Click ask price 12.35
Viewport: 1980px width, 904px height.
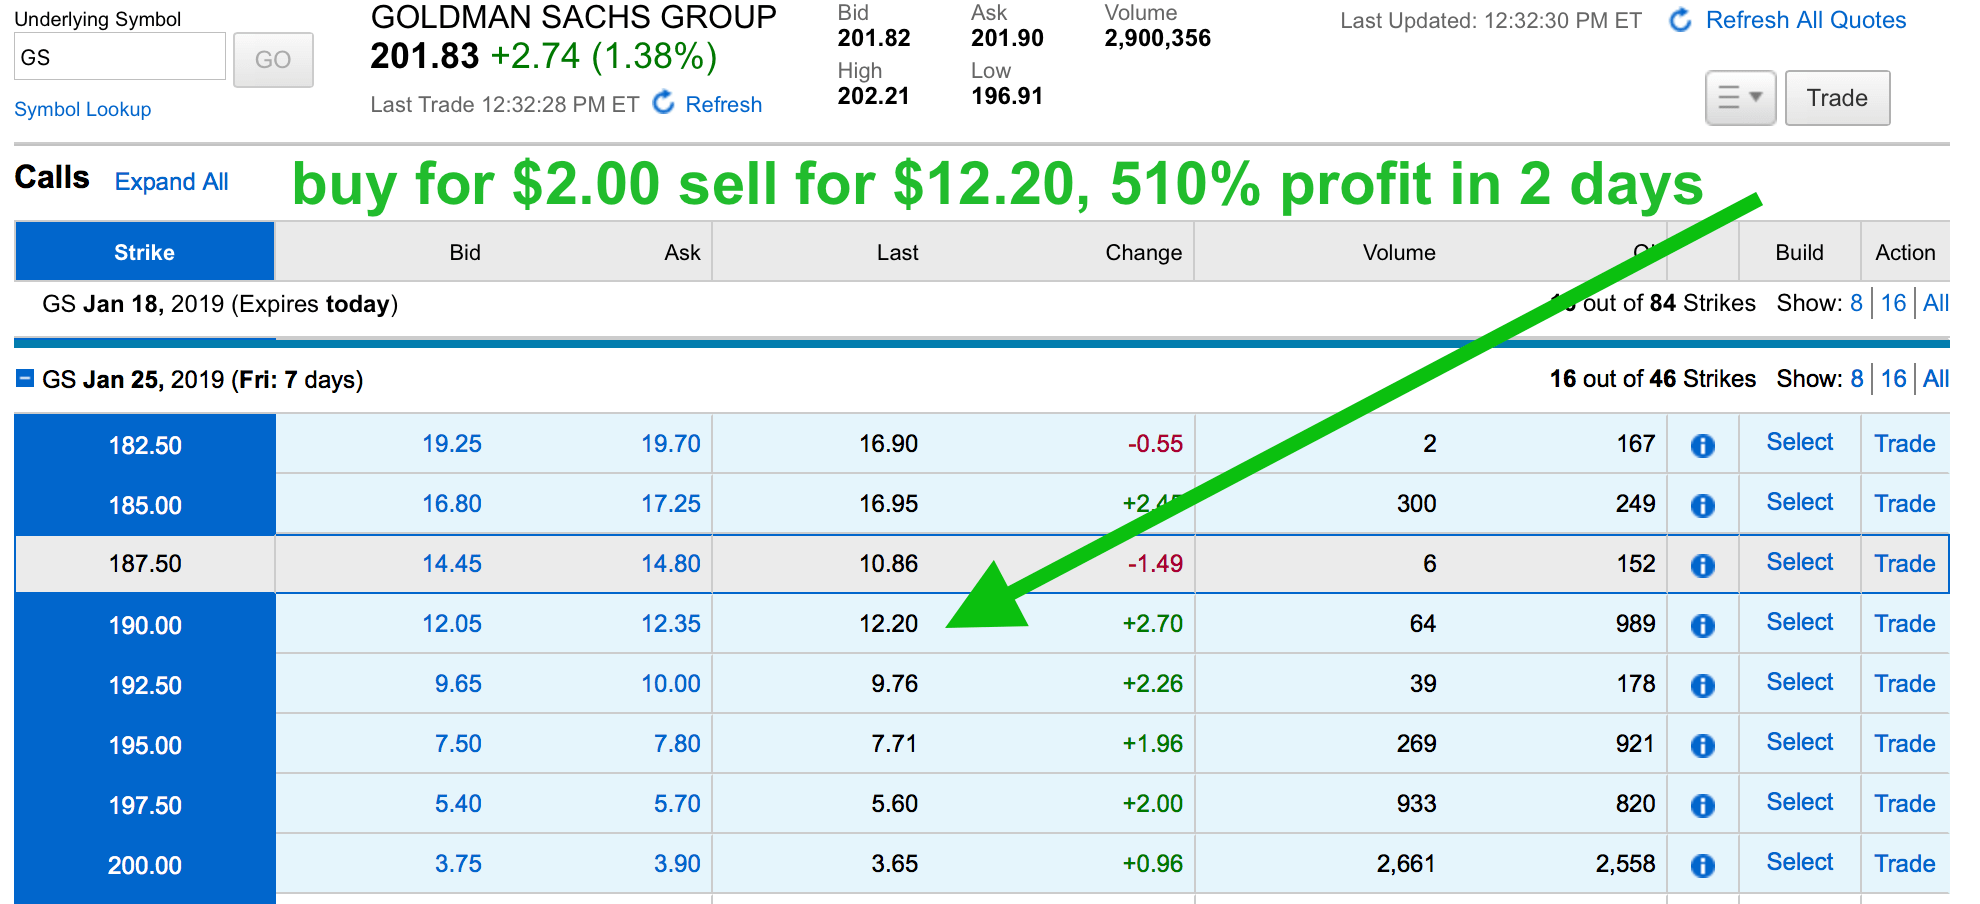coord(671,624)
